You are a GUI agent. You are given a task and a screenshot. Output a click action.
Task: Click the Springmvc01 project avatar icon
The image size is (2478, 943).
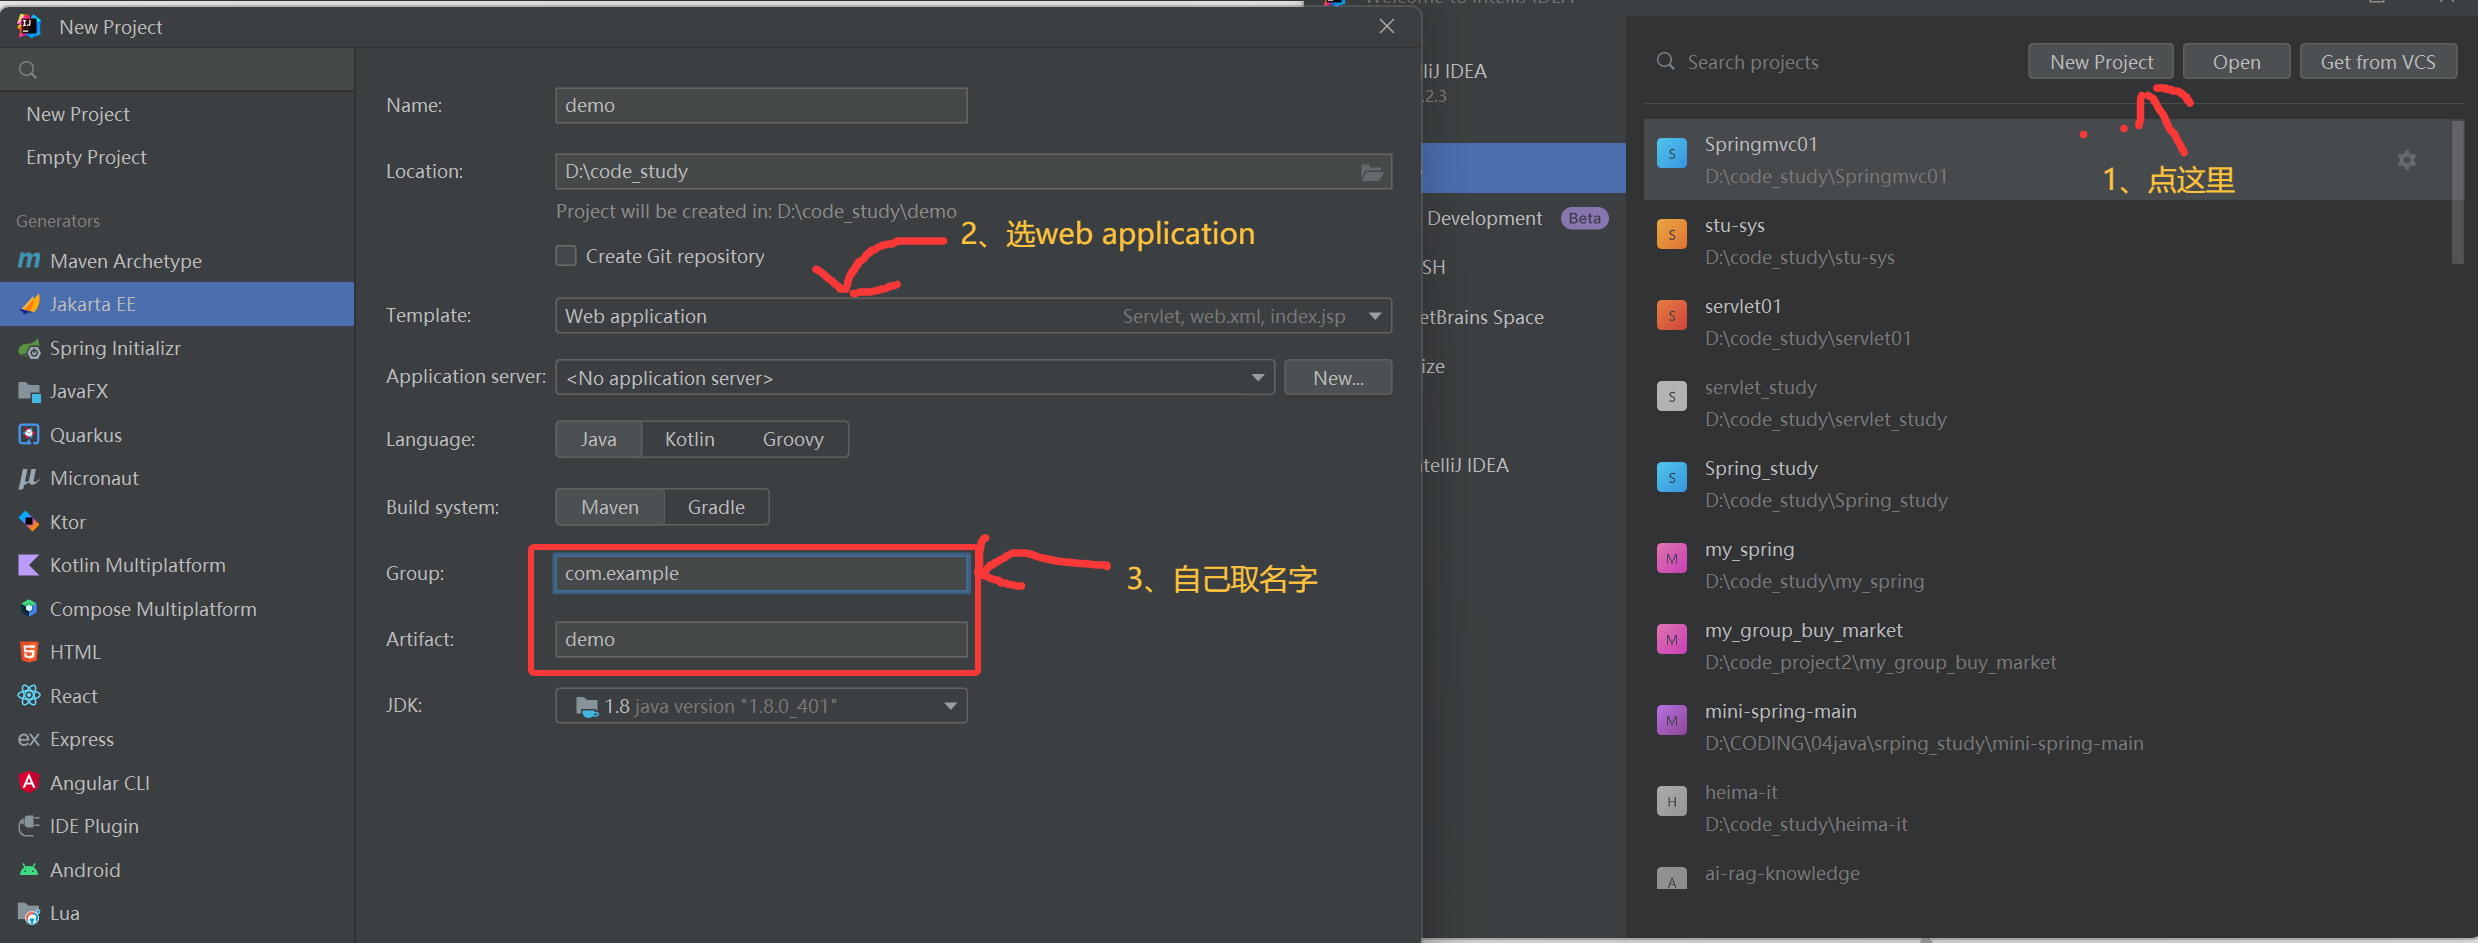(1672, 154)
